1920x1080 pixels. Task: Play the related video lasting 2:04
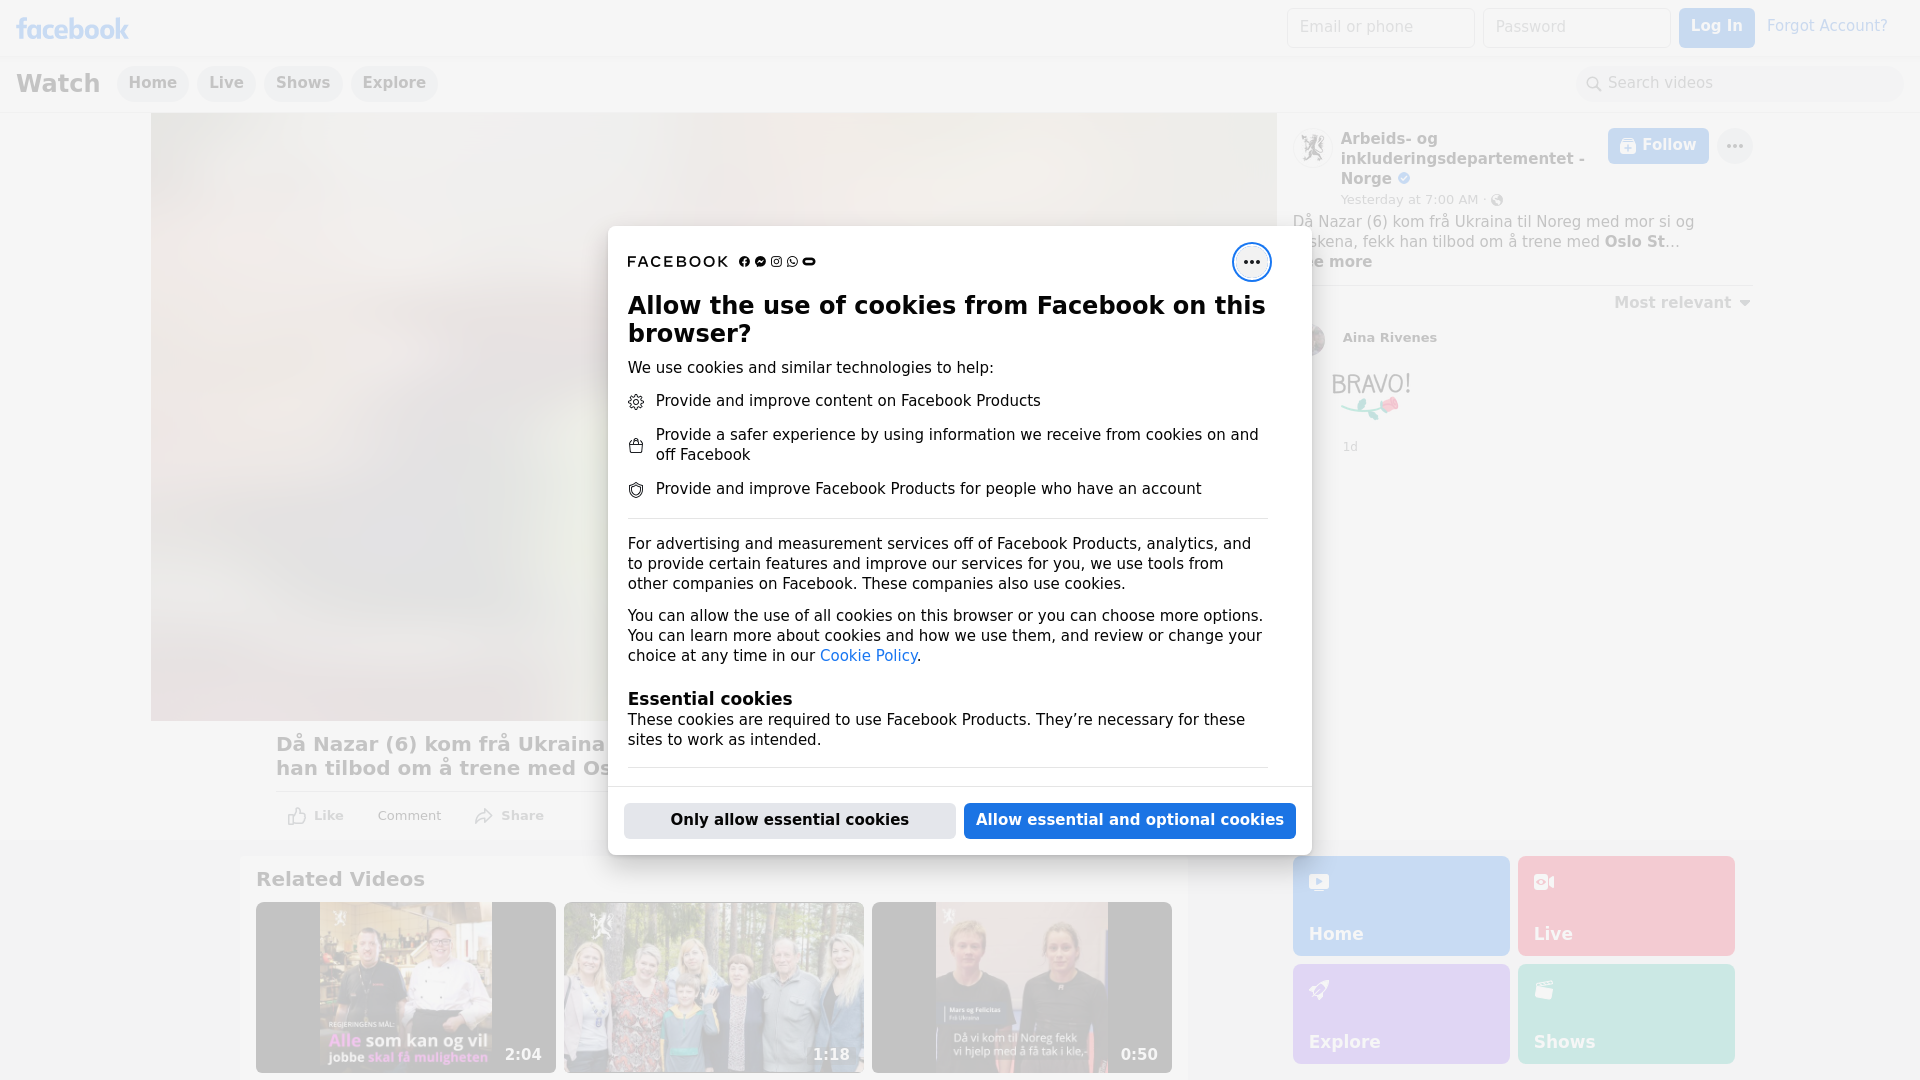pos(406,988)
